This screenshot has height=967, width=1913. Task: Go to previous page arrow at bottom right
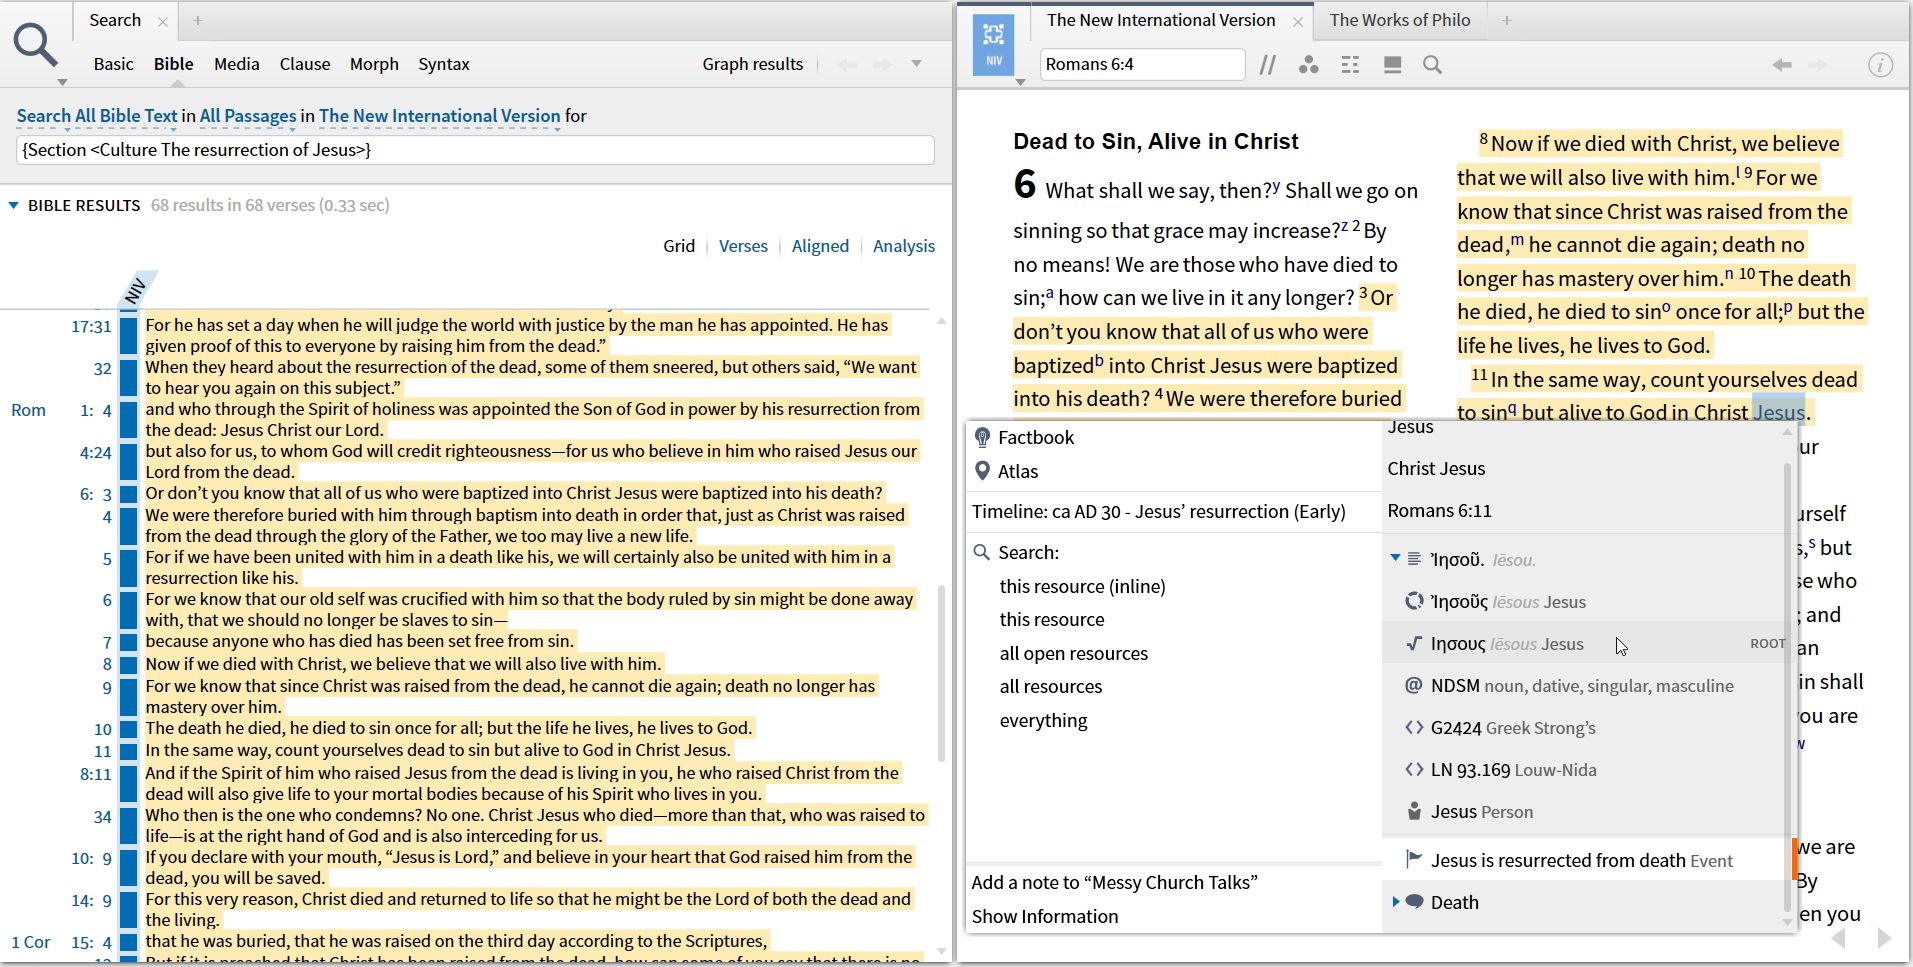click(1838, 938)
